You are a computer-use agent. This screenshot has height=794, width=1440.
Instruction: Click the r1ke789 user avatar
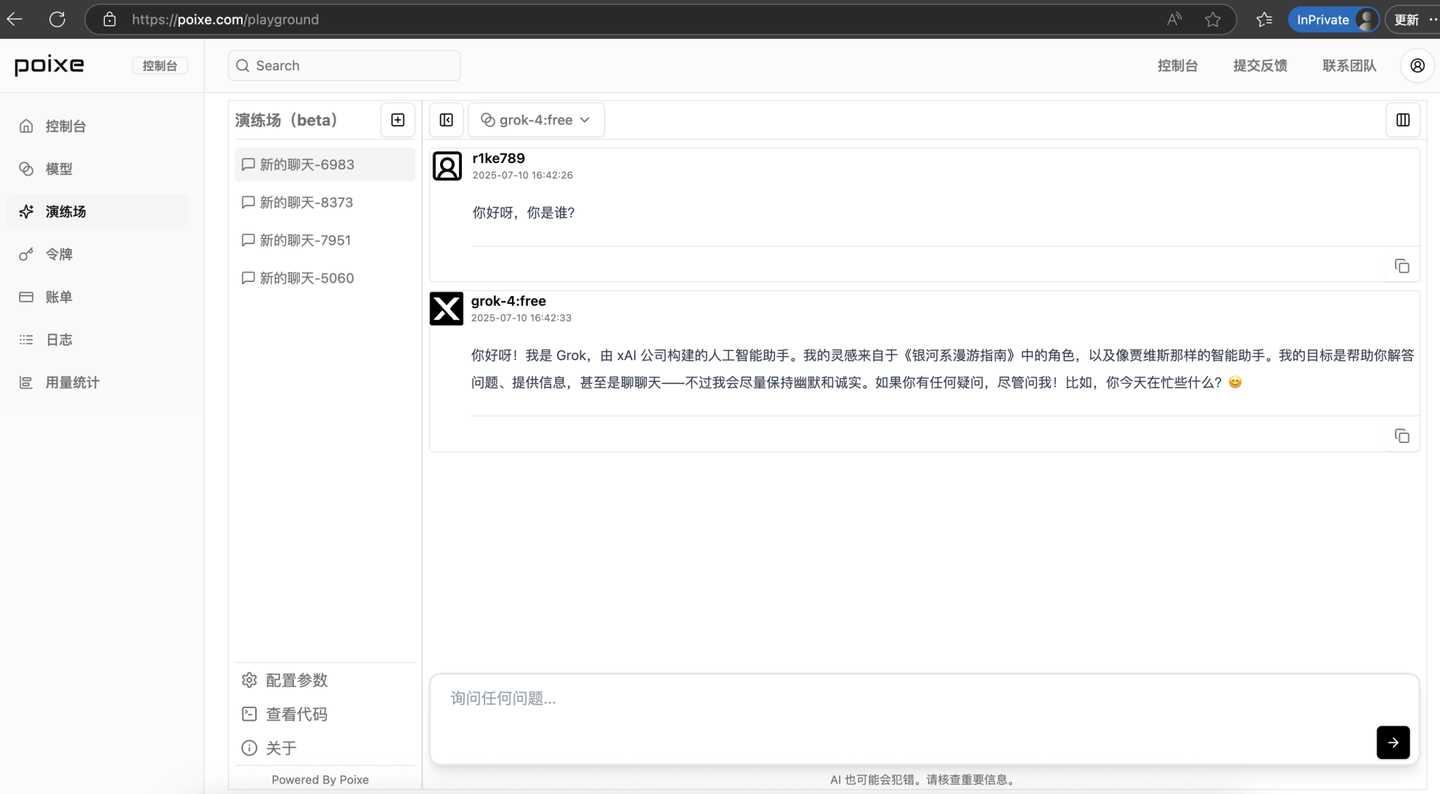coord(447,166)
